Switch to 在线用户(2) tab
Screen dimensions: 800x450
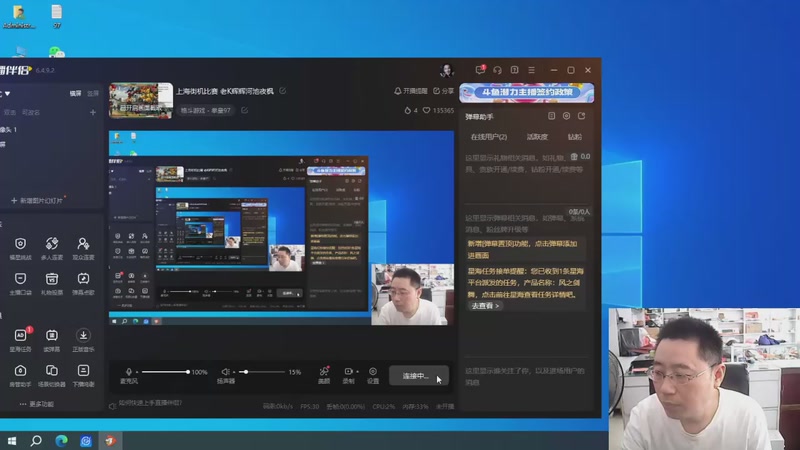(x=489, y=137)
